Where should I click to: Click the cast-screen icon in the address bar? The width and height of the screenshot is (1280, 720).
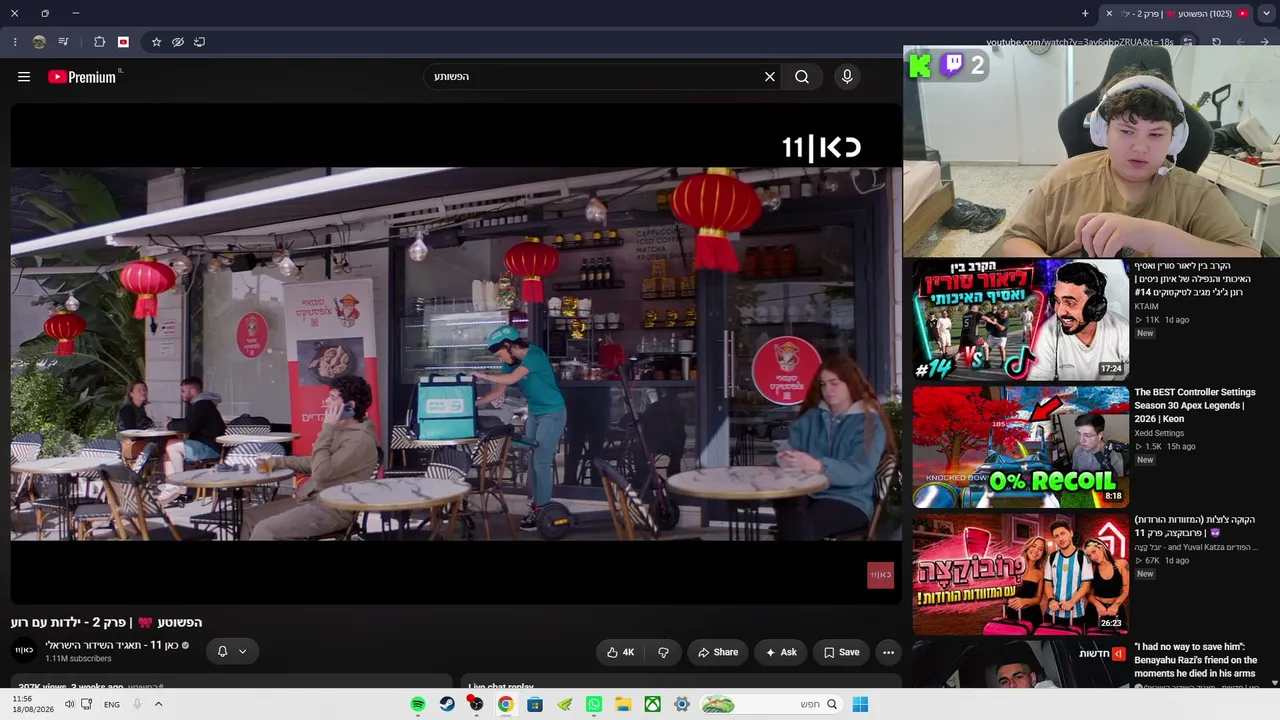click(x=199, y=42)
